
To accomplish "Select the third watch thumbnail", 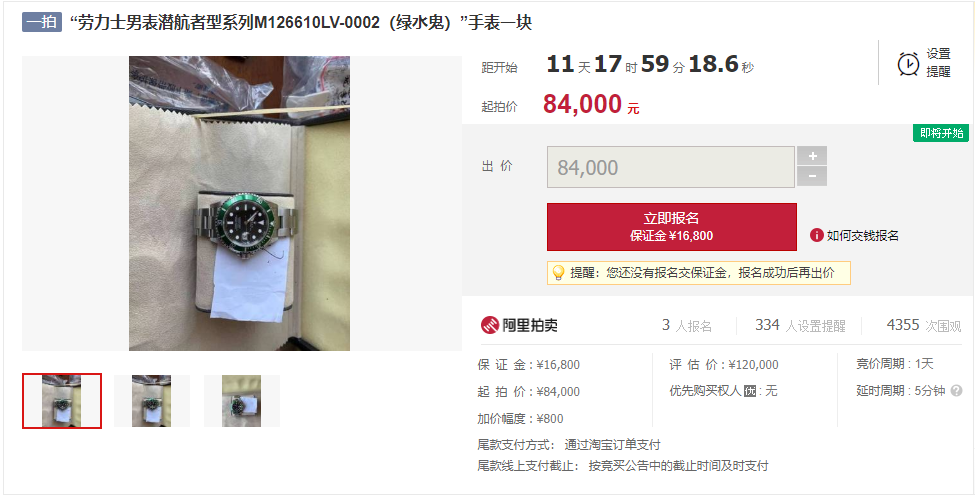I will 242,401.
